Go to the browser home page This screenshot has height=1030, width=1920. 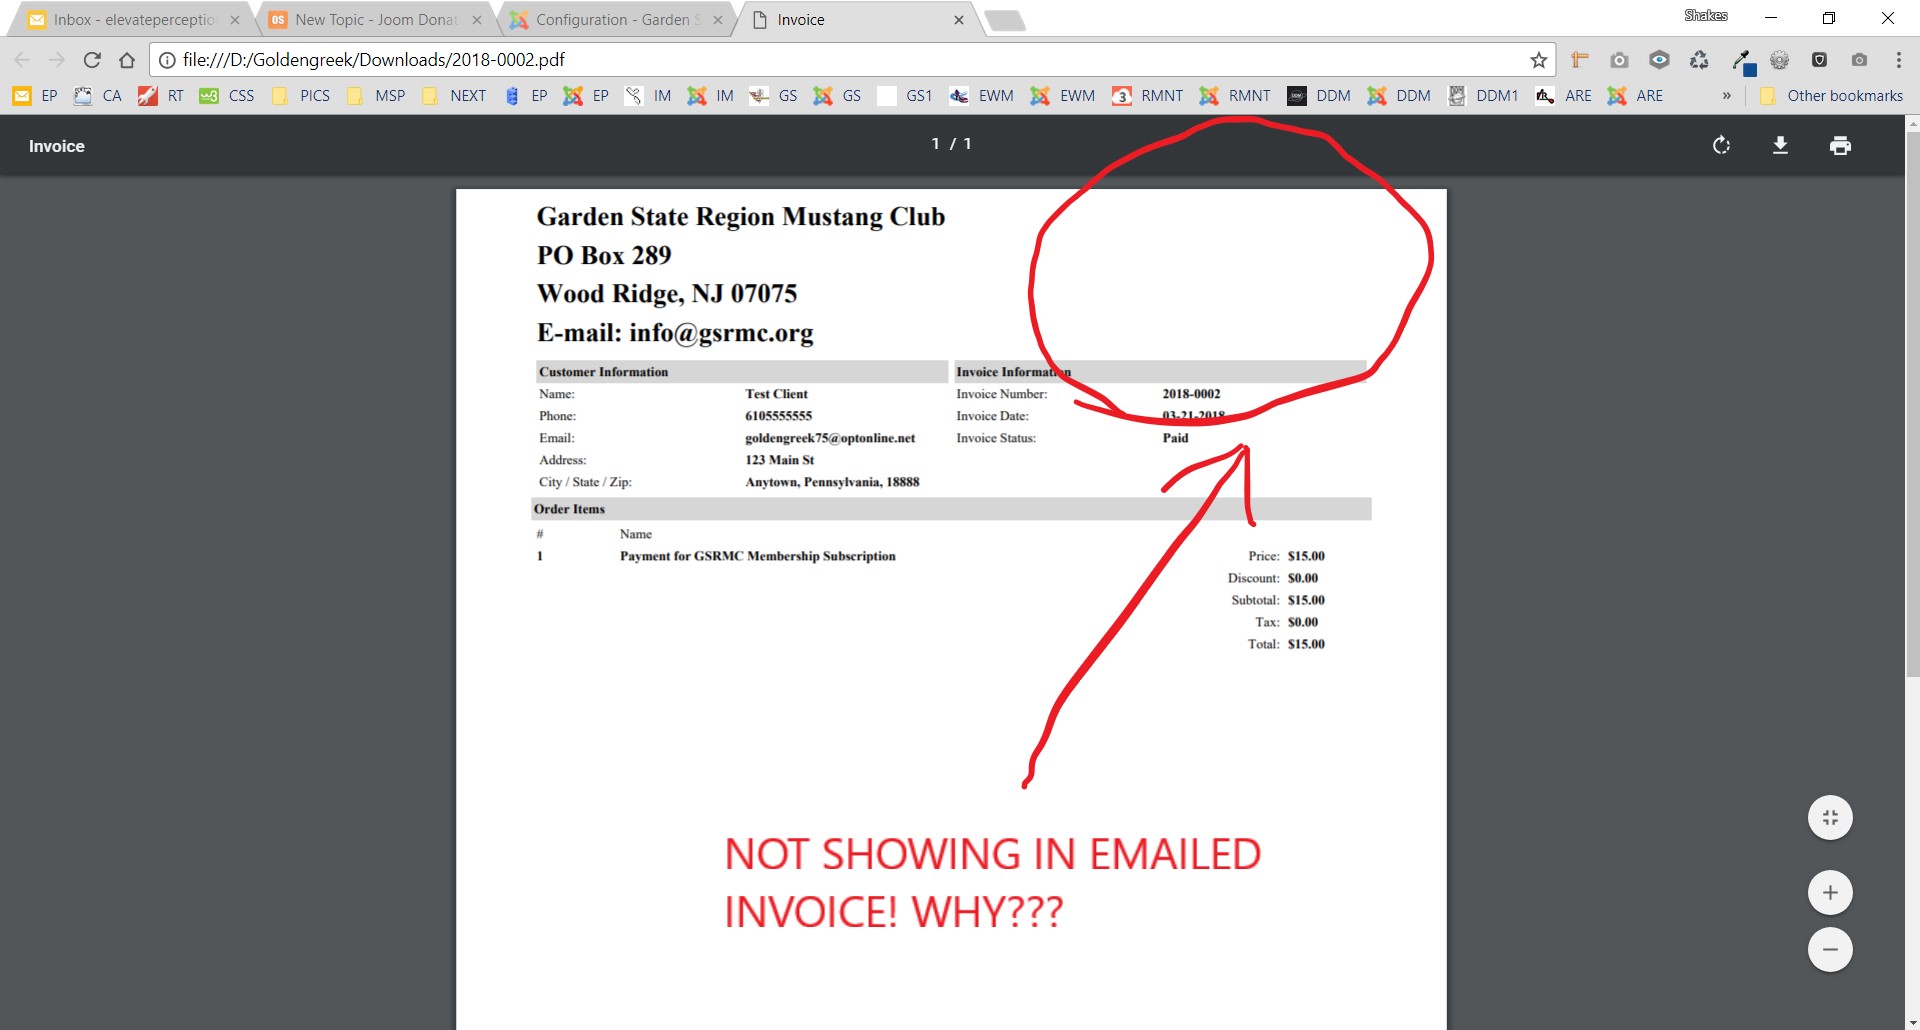point(127,60)
